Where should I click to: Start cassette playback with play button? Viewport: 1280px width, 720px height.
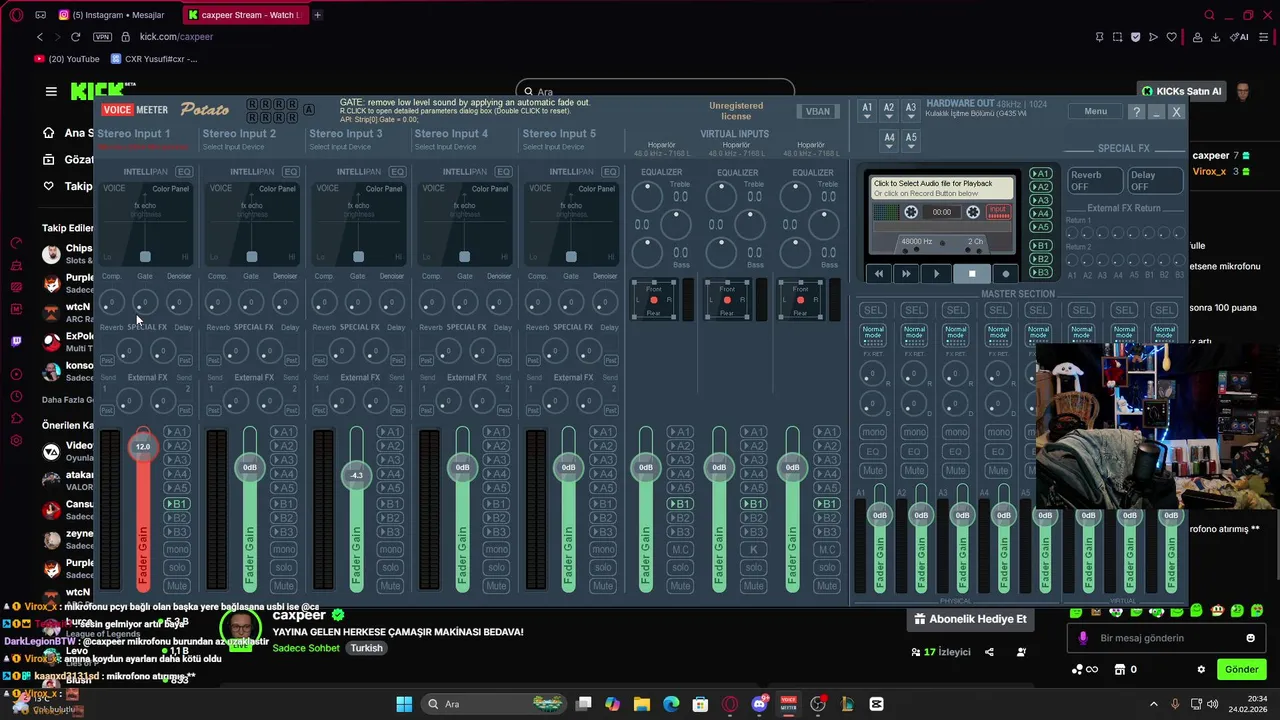click(936, 273)
